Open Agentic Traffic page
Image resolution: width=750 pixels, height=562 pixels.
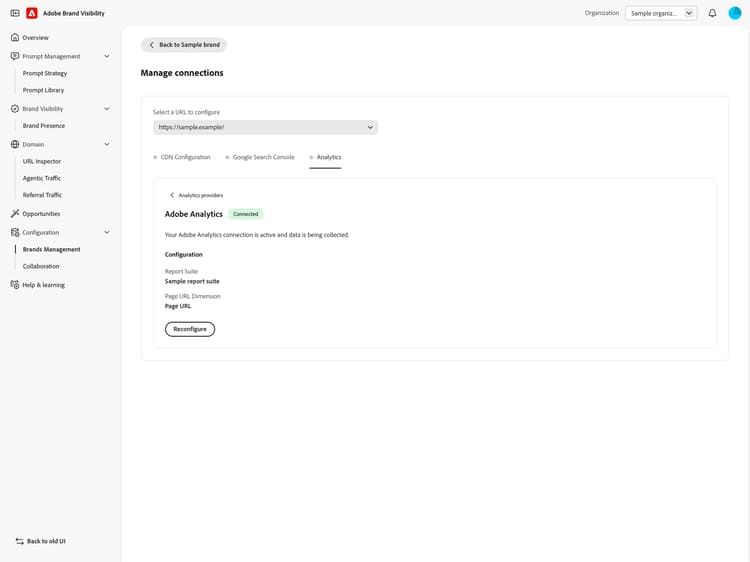[x=42, y=178]
